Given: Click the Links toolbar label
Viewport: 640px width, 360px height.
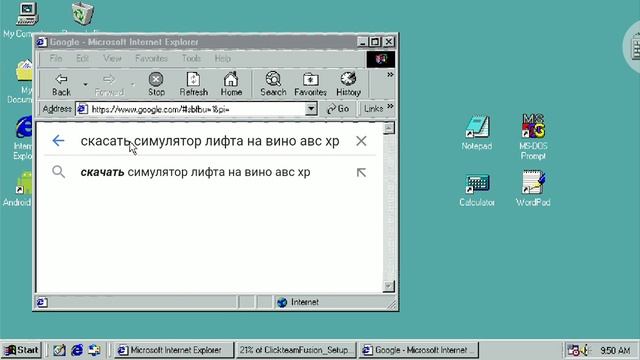Looking at the screenshot, I should [x=373, y=109].
